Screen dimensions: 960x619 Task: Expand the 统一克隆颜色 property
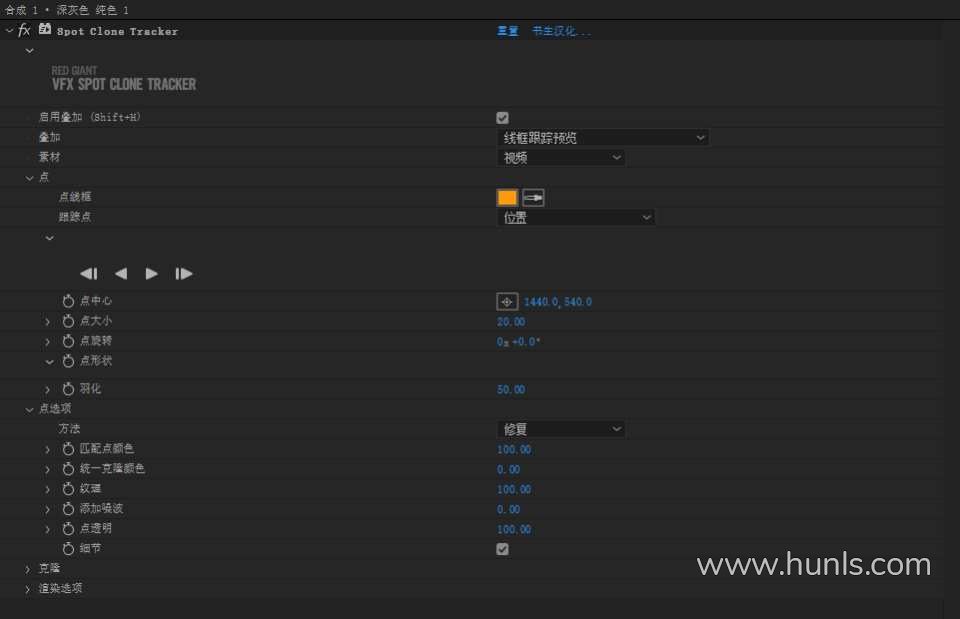(48, 470)
